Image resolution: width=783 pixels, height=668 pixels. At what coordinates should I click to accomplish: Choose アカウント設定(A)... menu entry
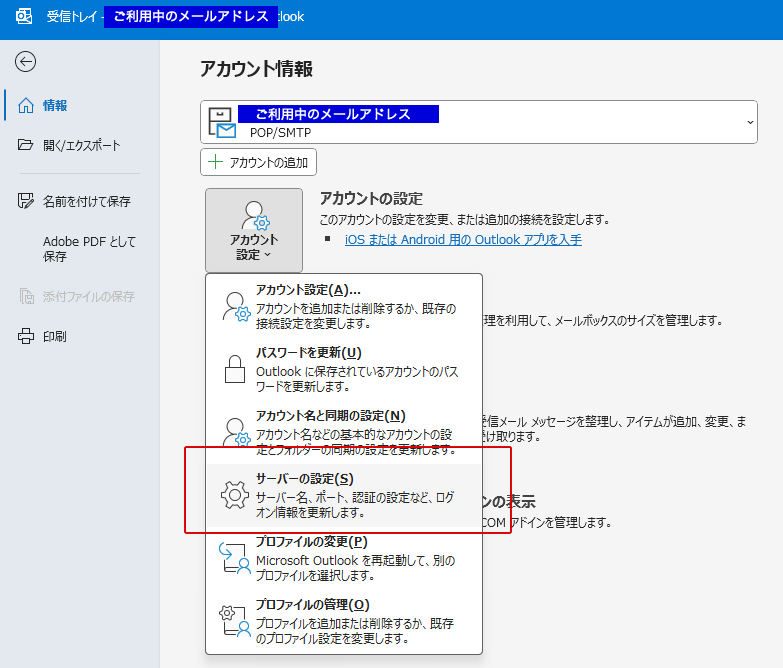click(308, 290)
